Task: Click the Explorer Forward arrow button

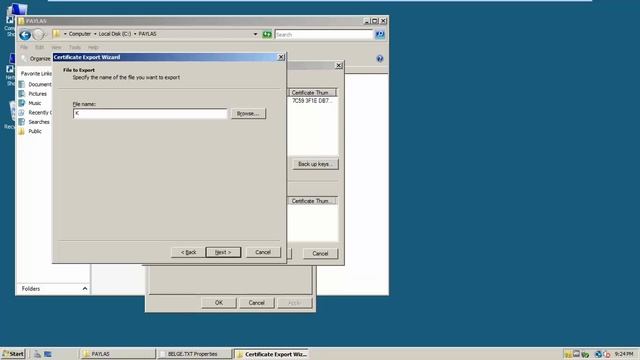Action: [38, 35]
